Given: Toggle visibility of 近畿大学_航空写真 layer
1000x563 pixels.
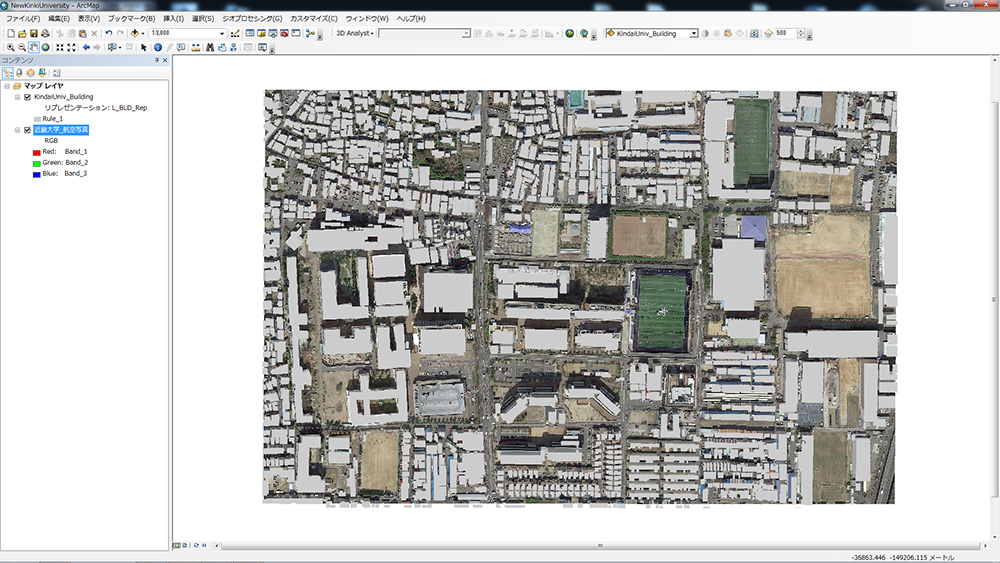Looking at the screenshot, I should click(x=27, y=130).
